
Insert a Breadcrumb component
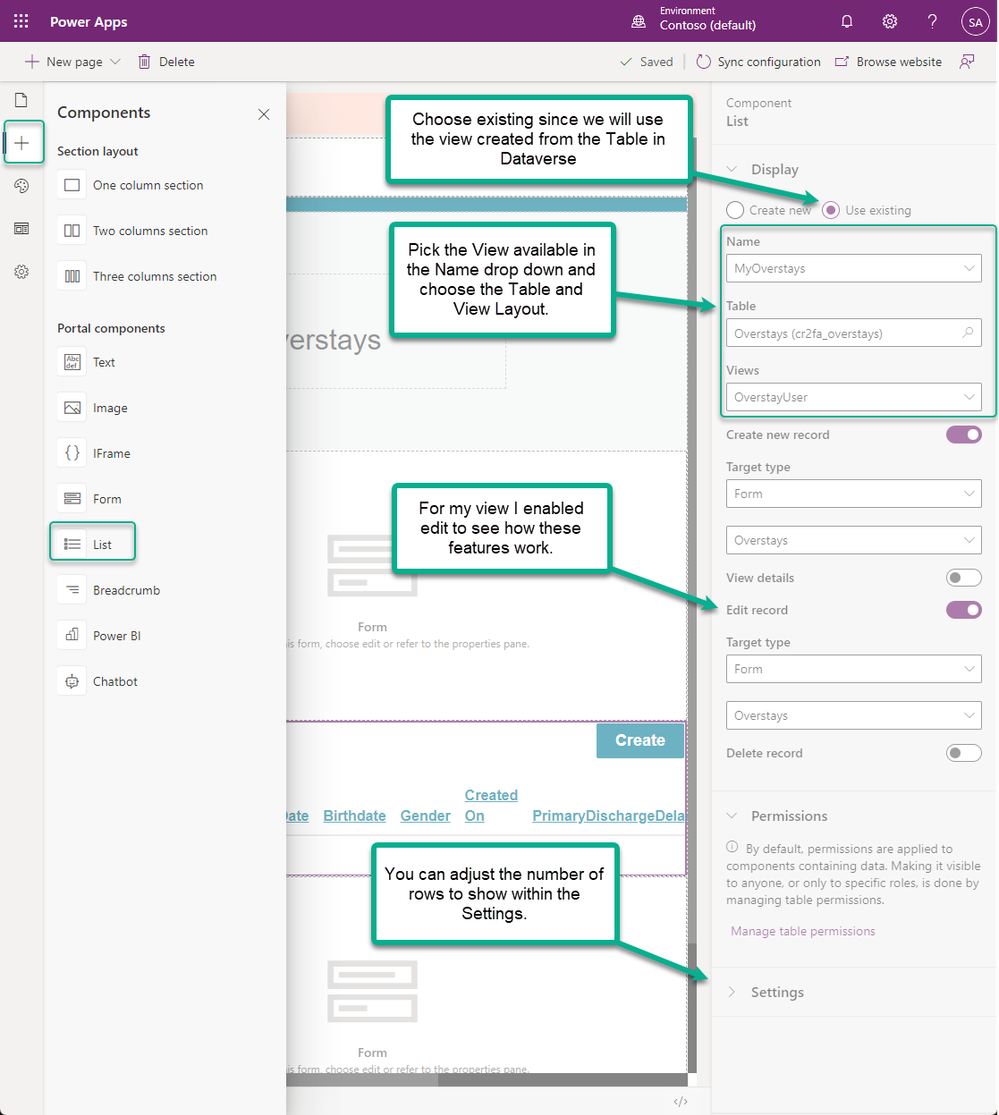[x=110, y=590]
